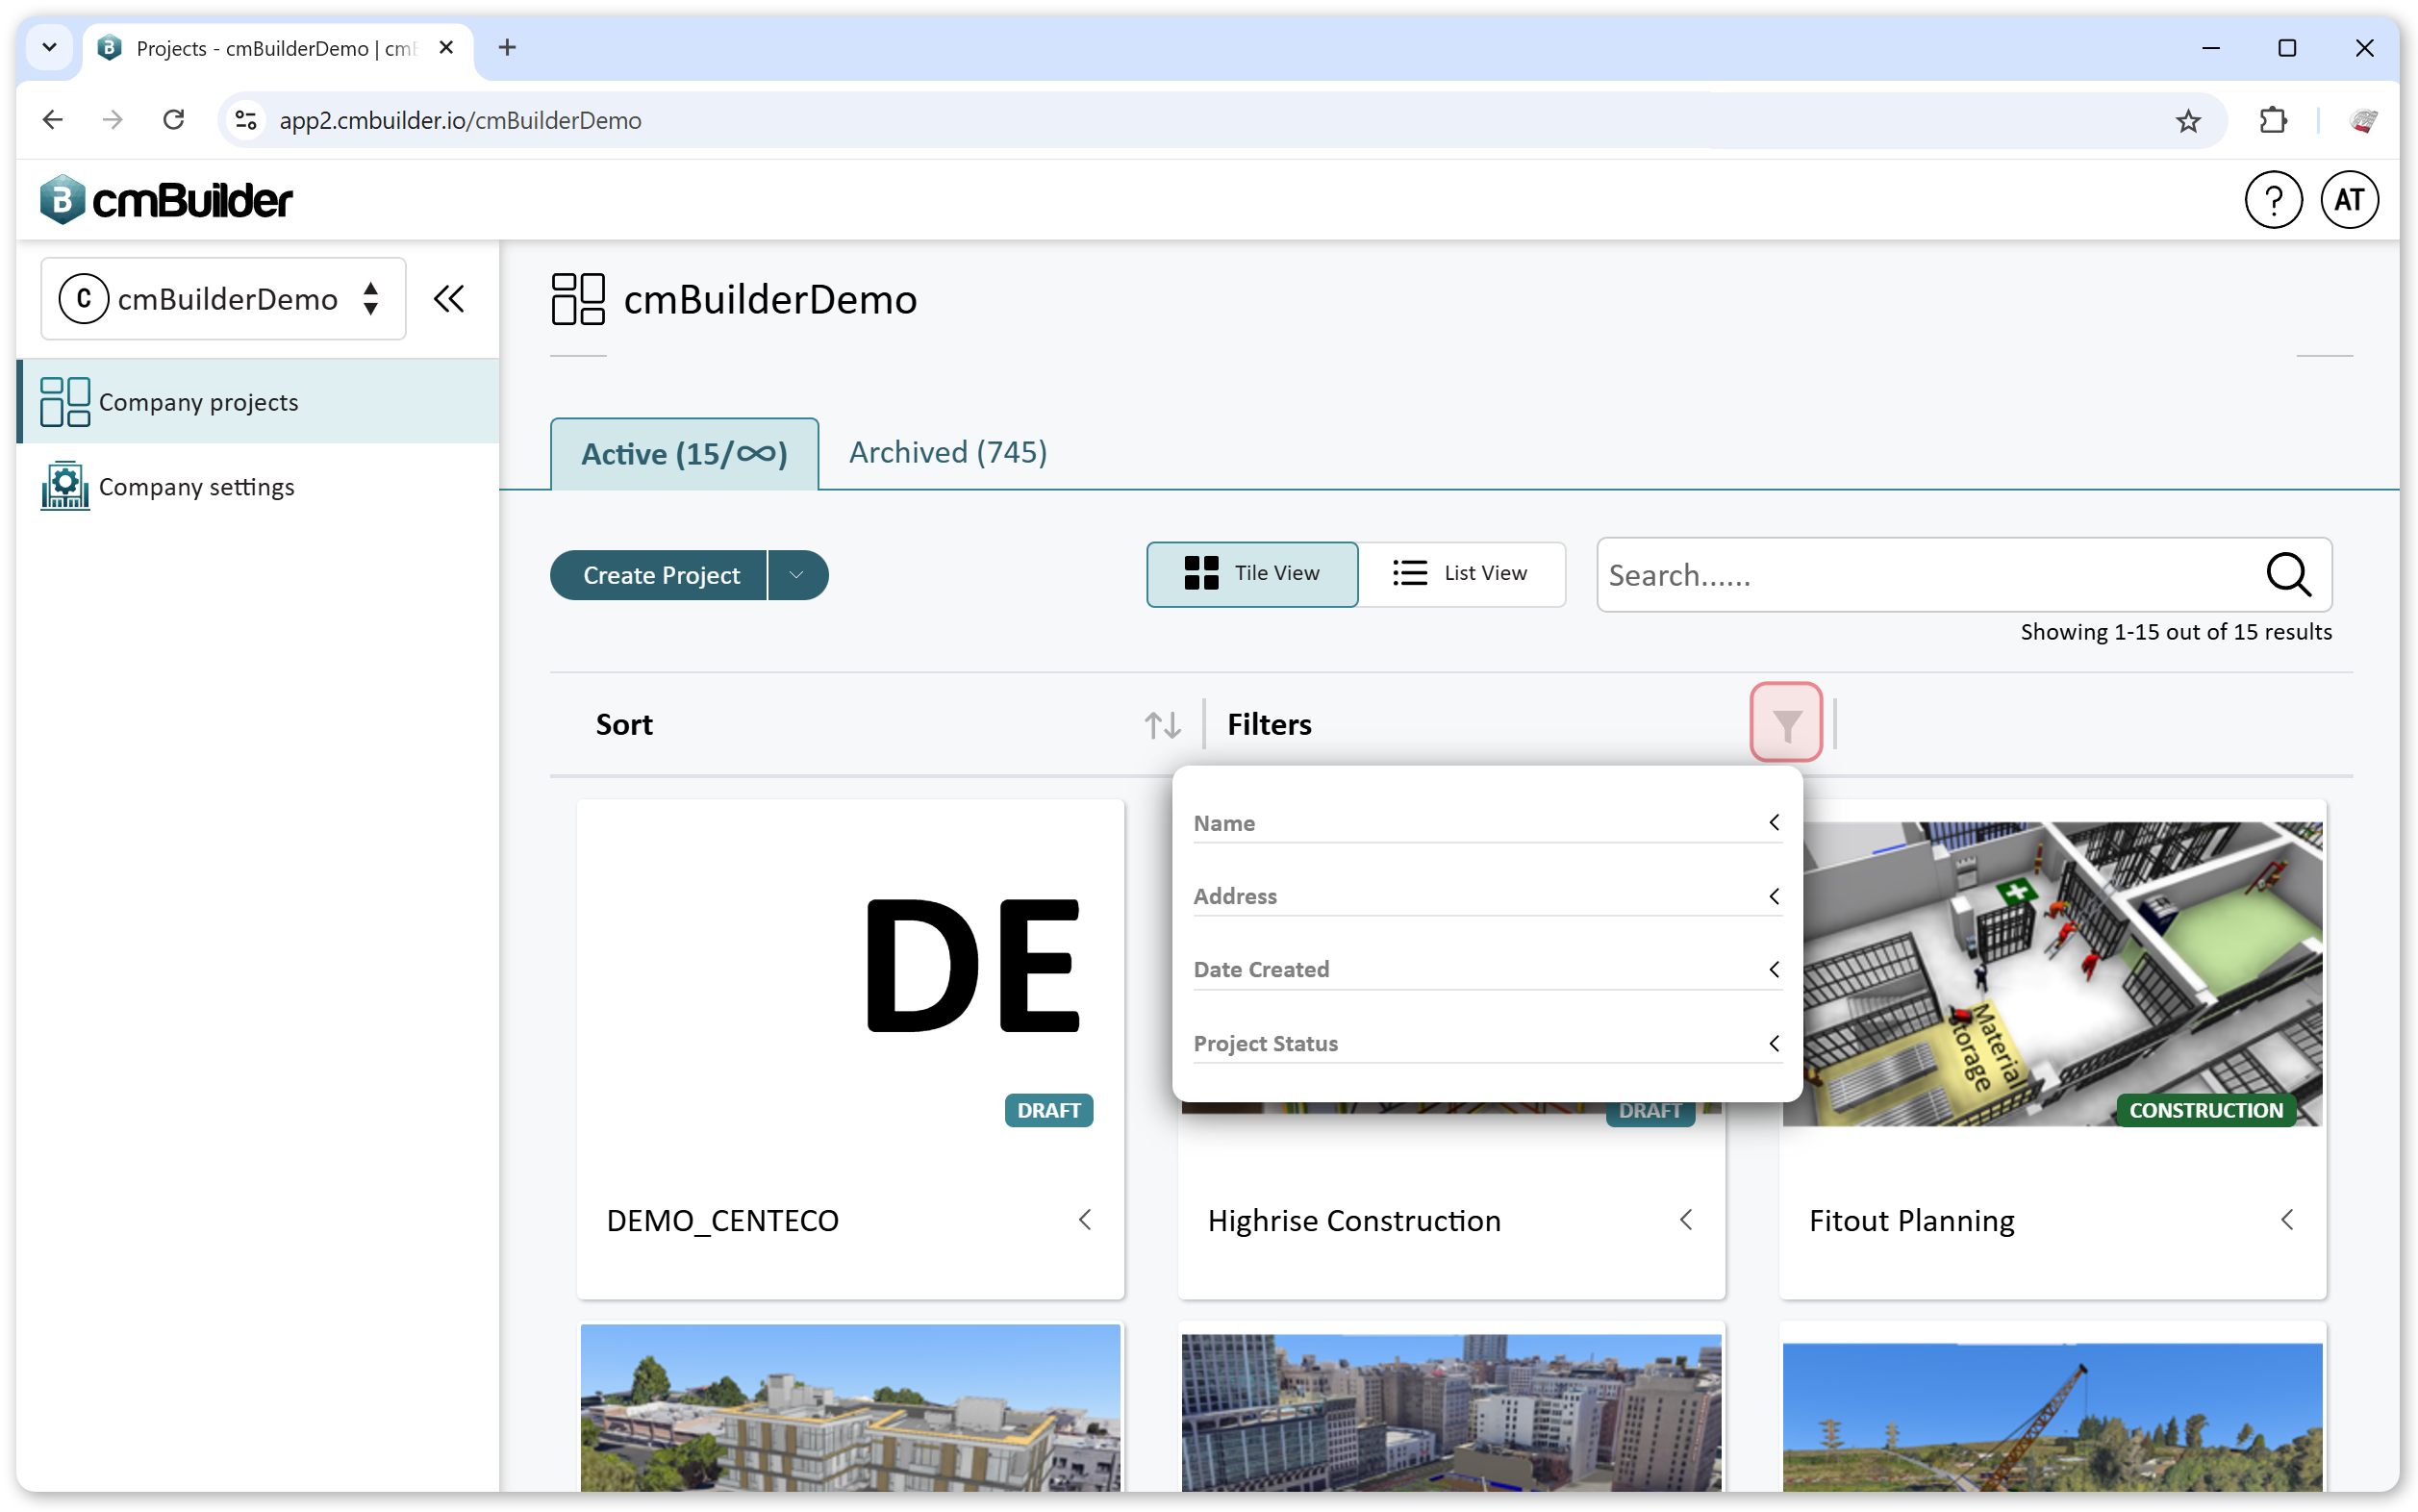This screenshot has width=2418, height=1512.
Task: Open the tab search dropdown arrow
Action: point(49,47)
